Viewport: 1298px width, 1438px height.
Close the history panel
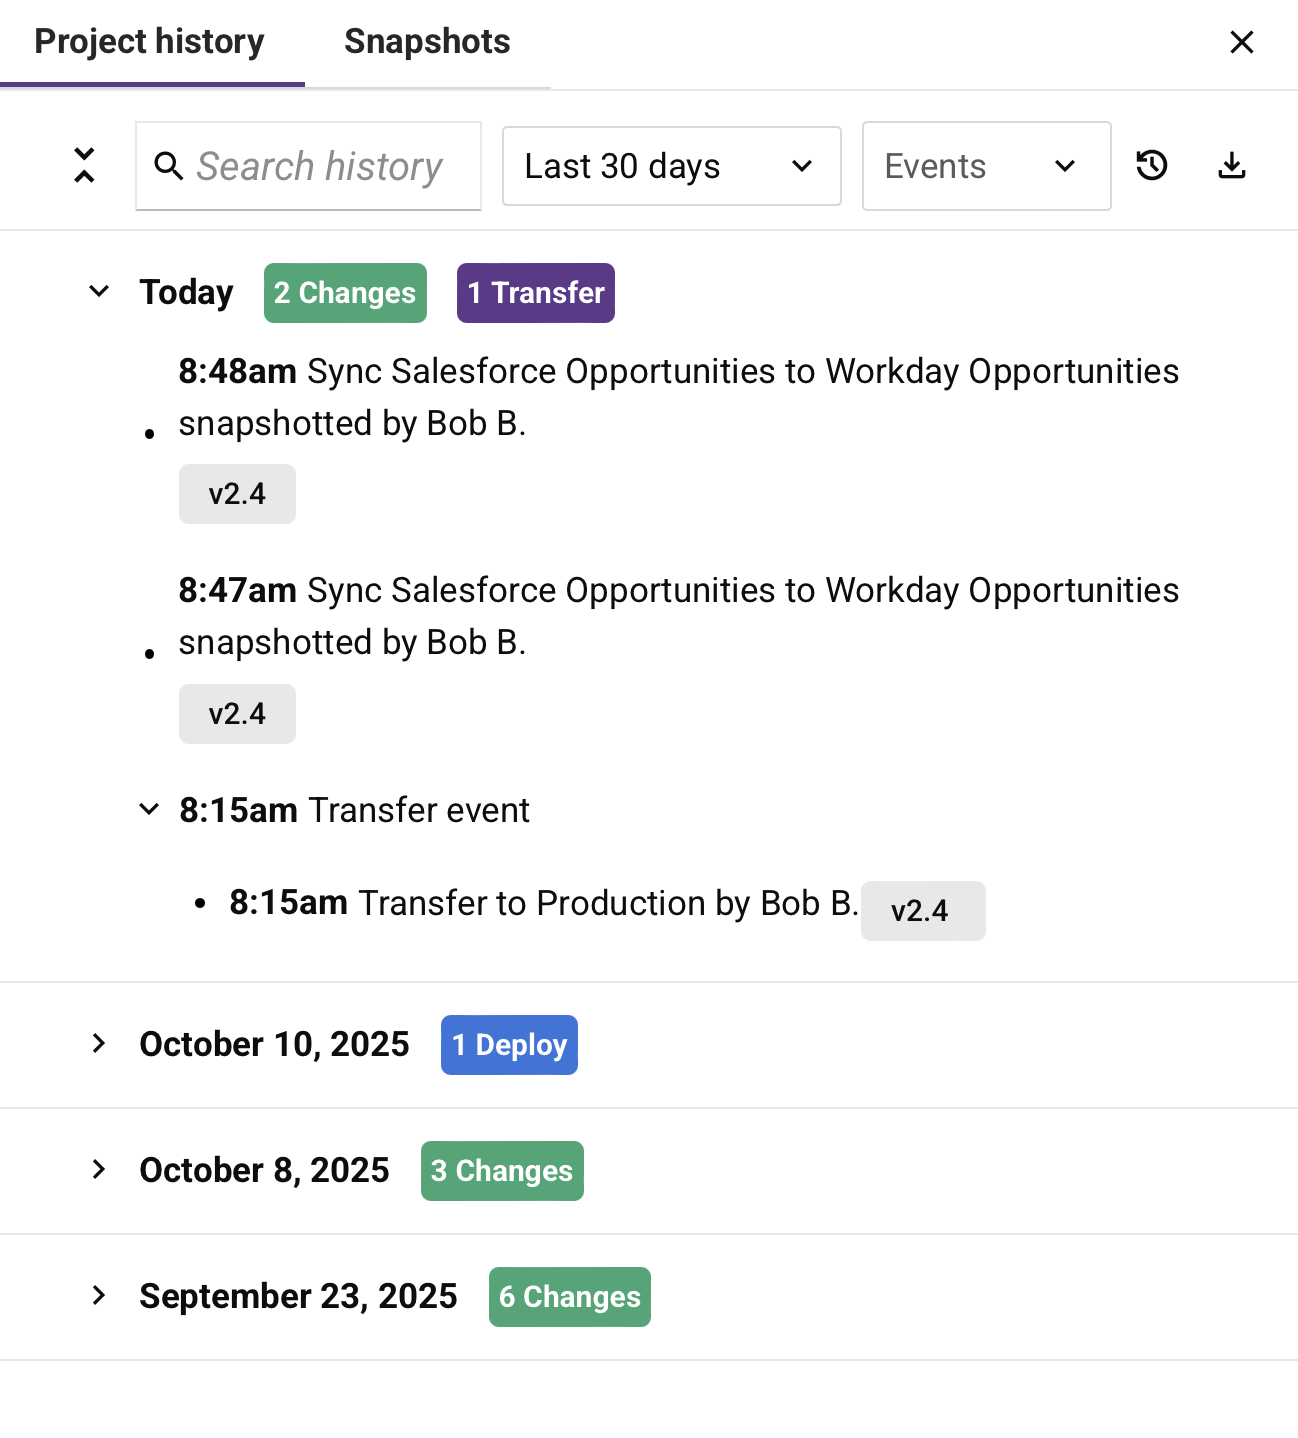coord(1241,42)
